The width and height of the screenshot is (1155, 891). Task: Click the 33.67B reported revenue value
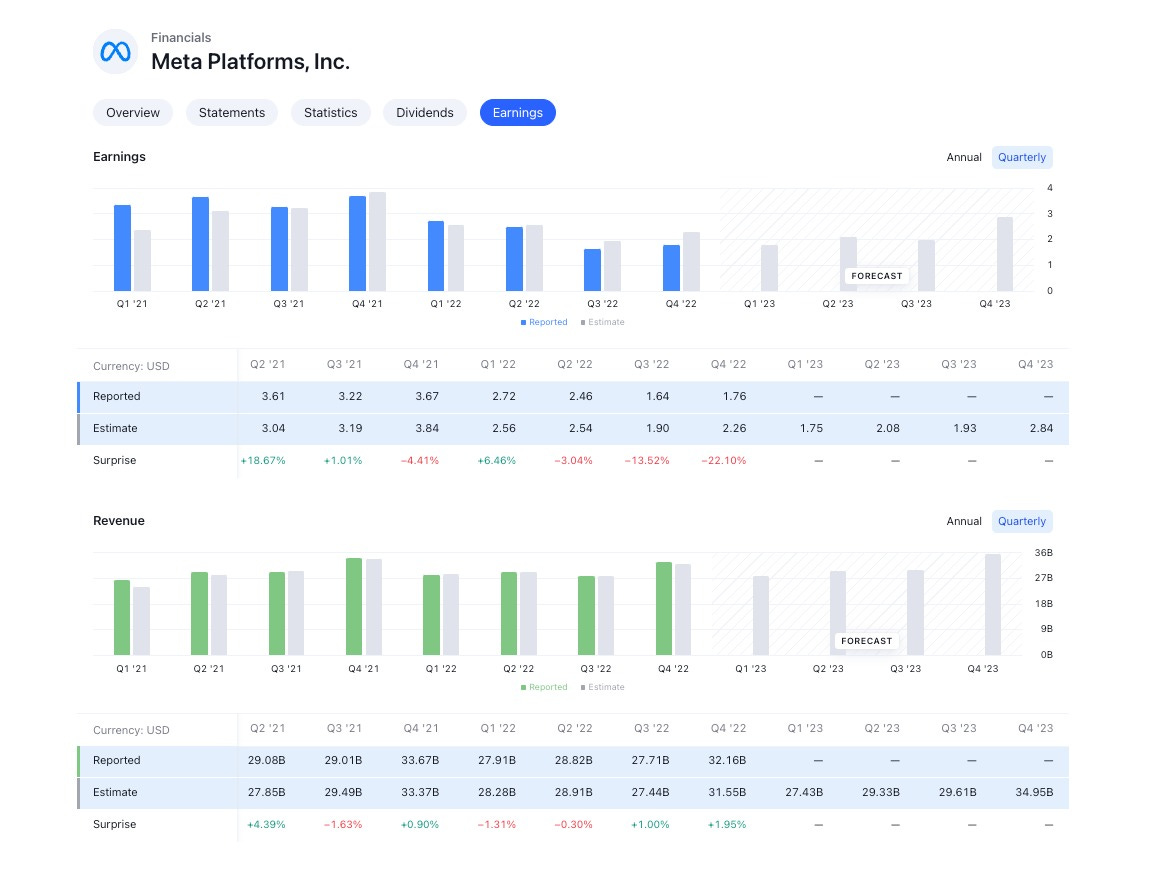pos(420,761)
